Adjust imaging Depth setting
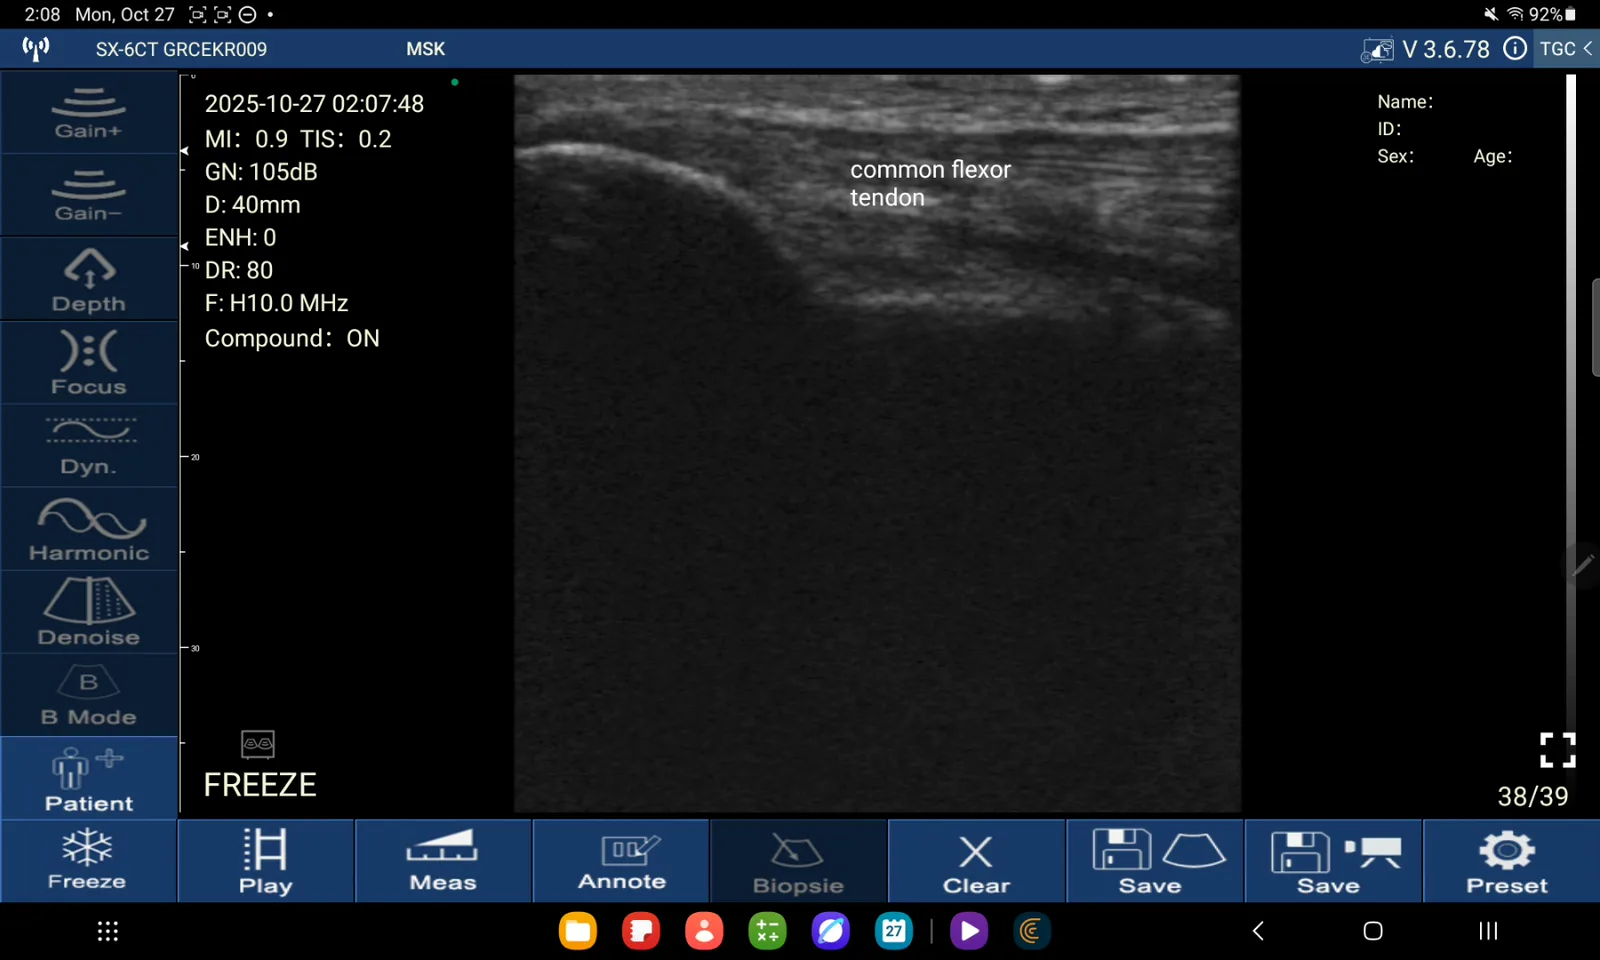This screenshot has height=960, width=1600. [89, 280]
